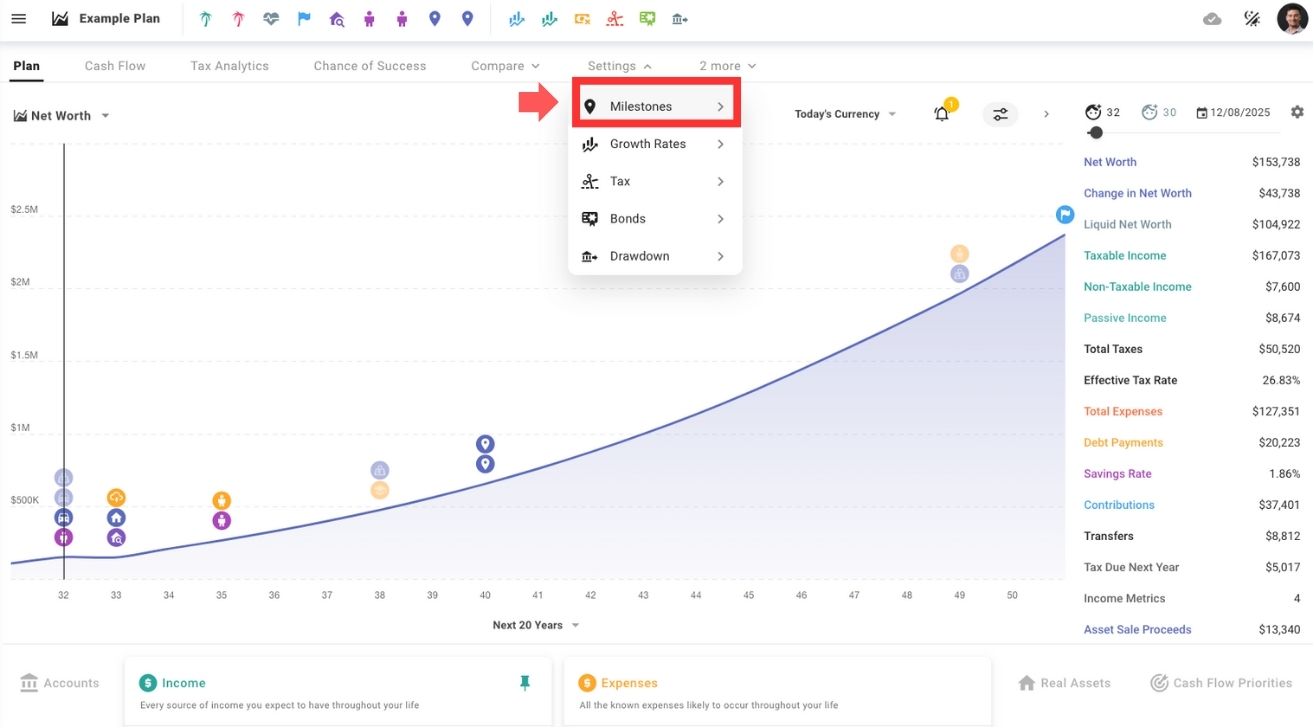This screenshot has height=728, width=1314.
Task: Select Milestones from the Settings menu
Action: click(655, 106)
